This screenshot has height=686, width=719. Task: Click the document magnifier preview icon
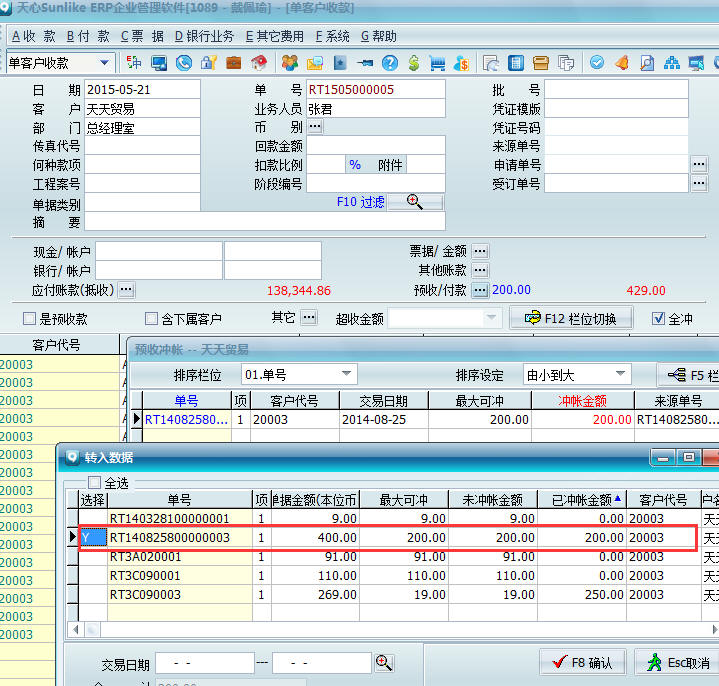click(x=647, y=63)
